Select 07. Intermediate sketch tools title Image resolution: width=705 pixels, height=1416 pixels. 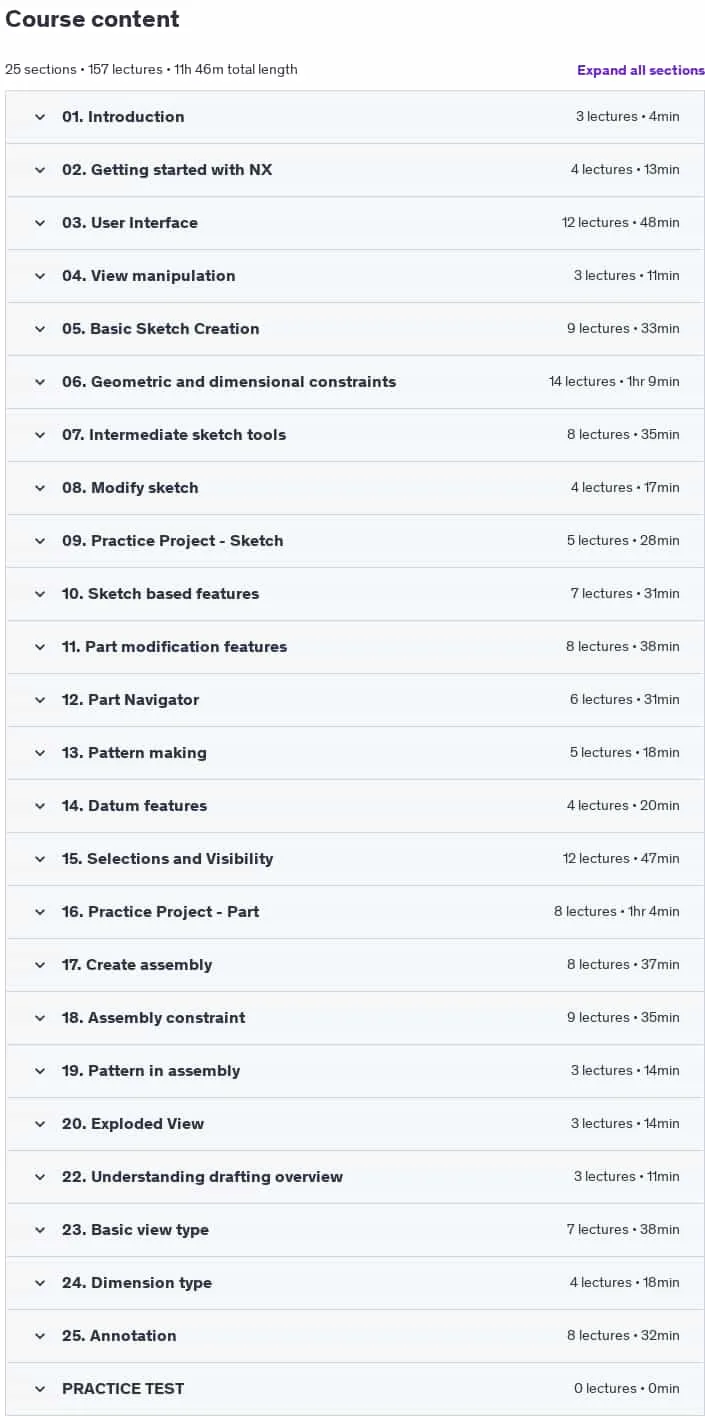tap(174, 435)
